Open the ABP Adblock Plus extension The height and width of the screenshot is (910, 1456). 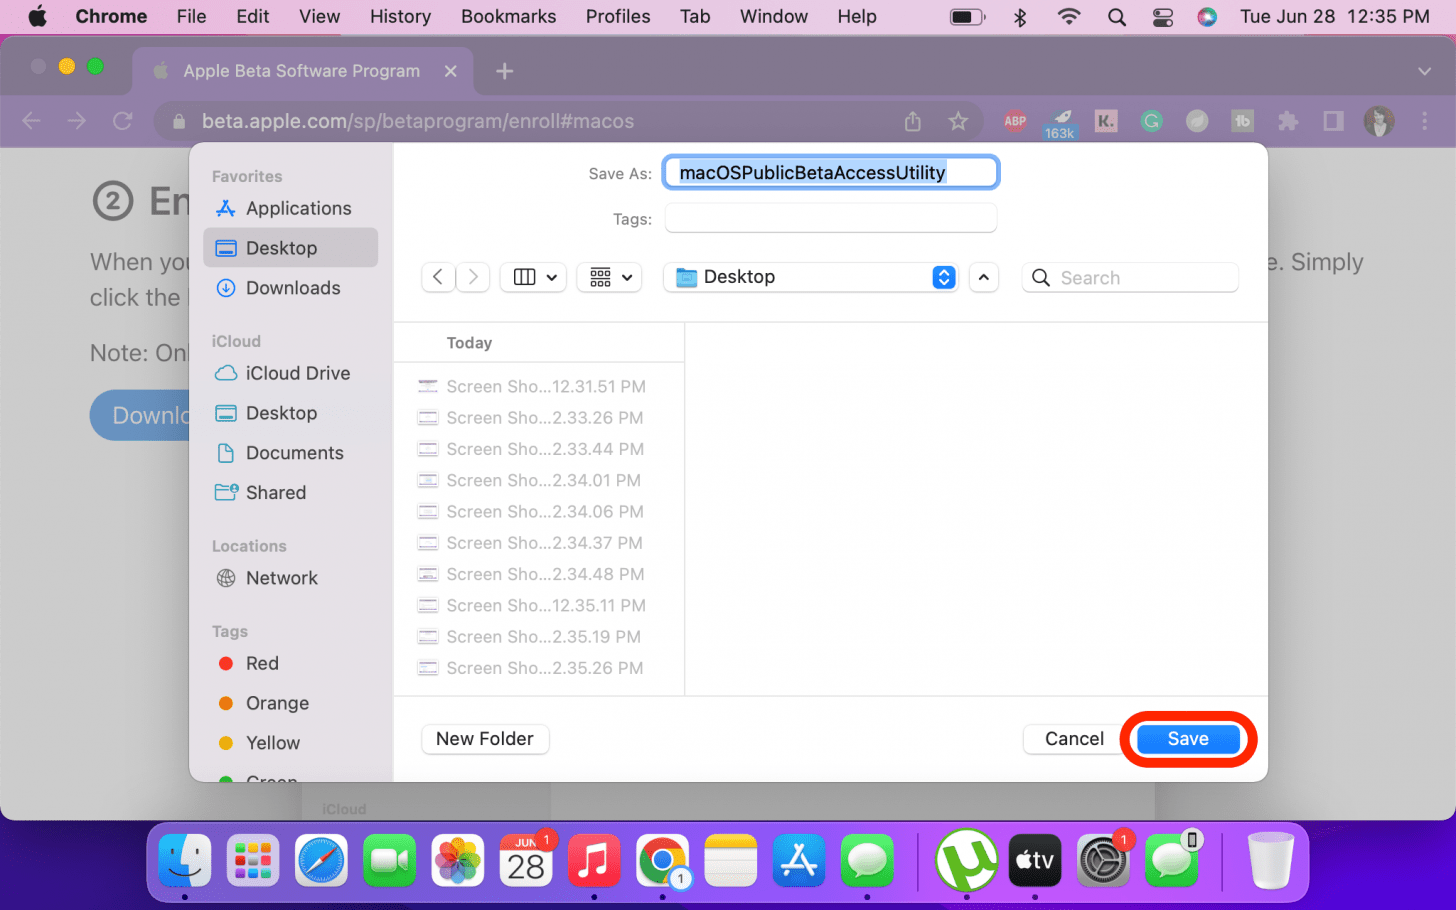pyautogui.click(x=1015, y=121)
